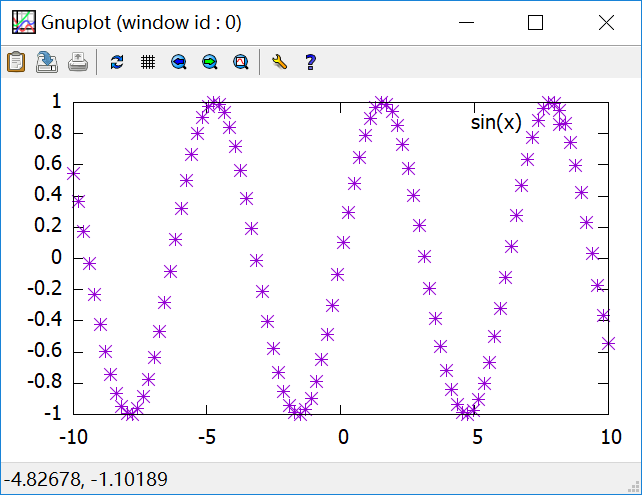Click the y-axis label -0.6

(45, 350)
